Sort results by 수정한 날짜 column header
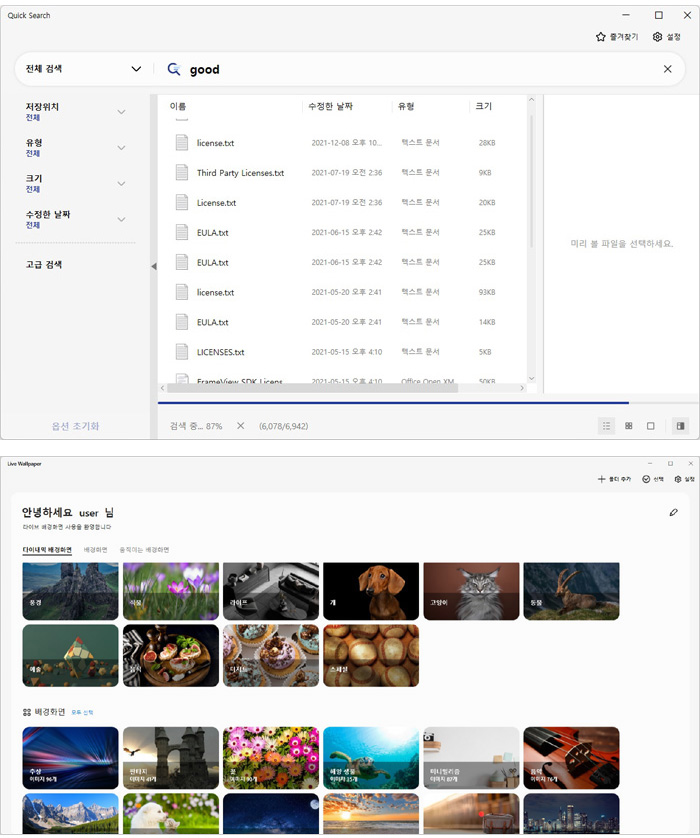Screen dimensions: 700x838 [x=330, y=106]
